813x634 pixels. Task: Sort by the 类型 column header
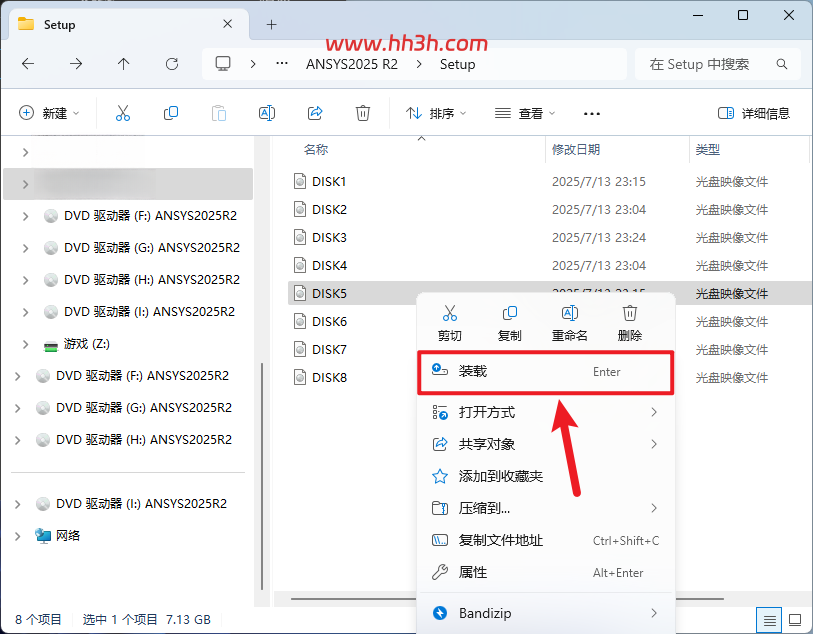pyautogui.click(x=707, y=150)
